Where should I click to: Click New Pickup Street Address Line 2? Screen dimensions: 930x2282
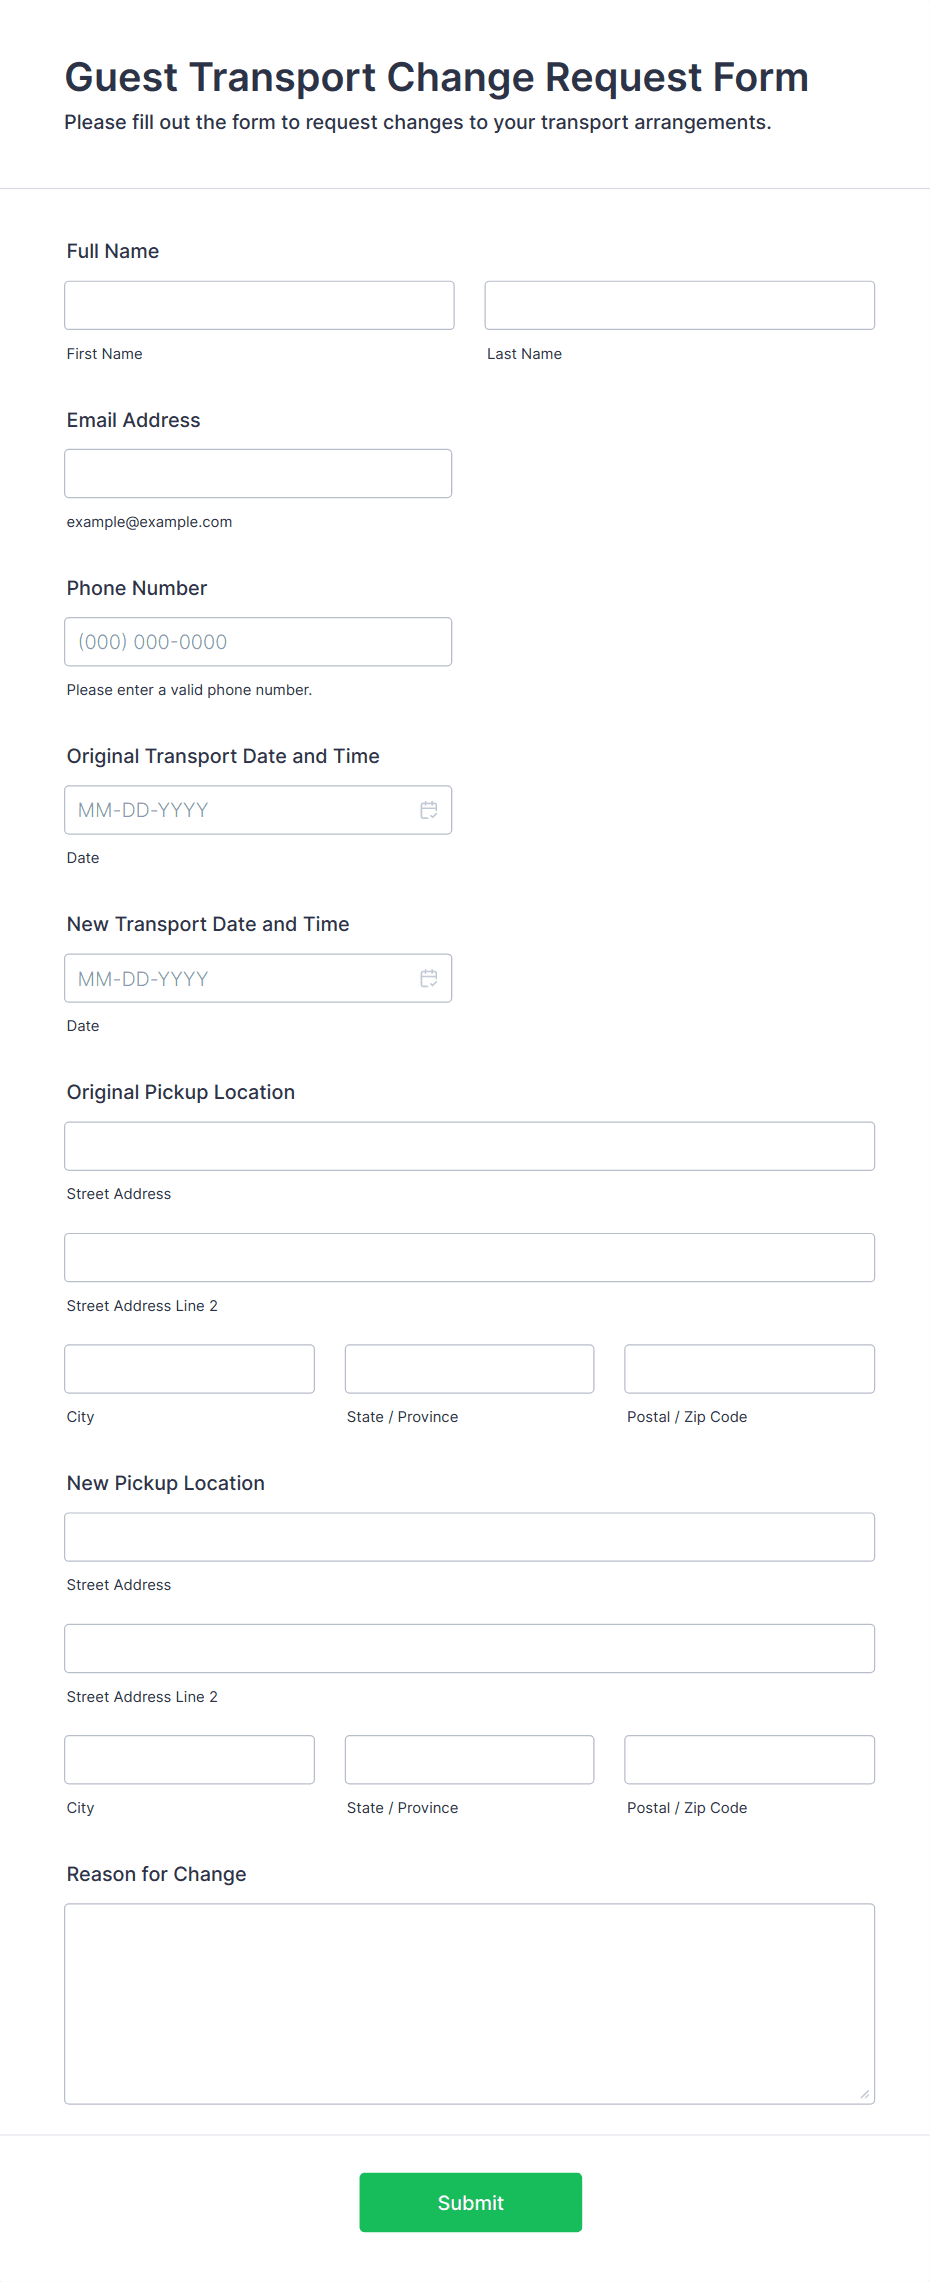469,1648
